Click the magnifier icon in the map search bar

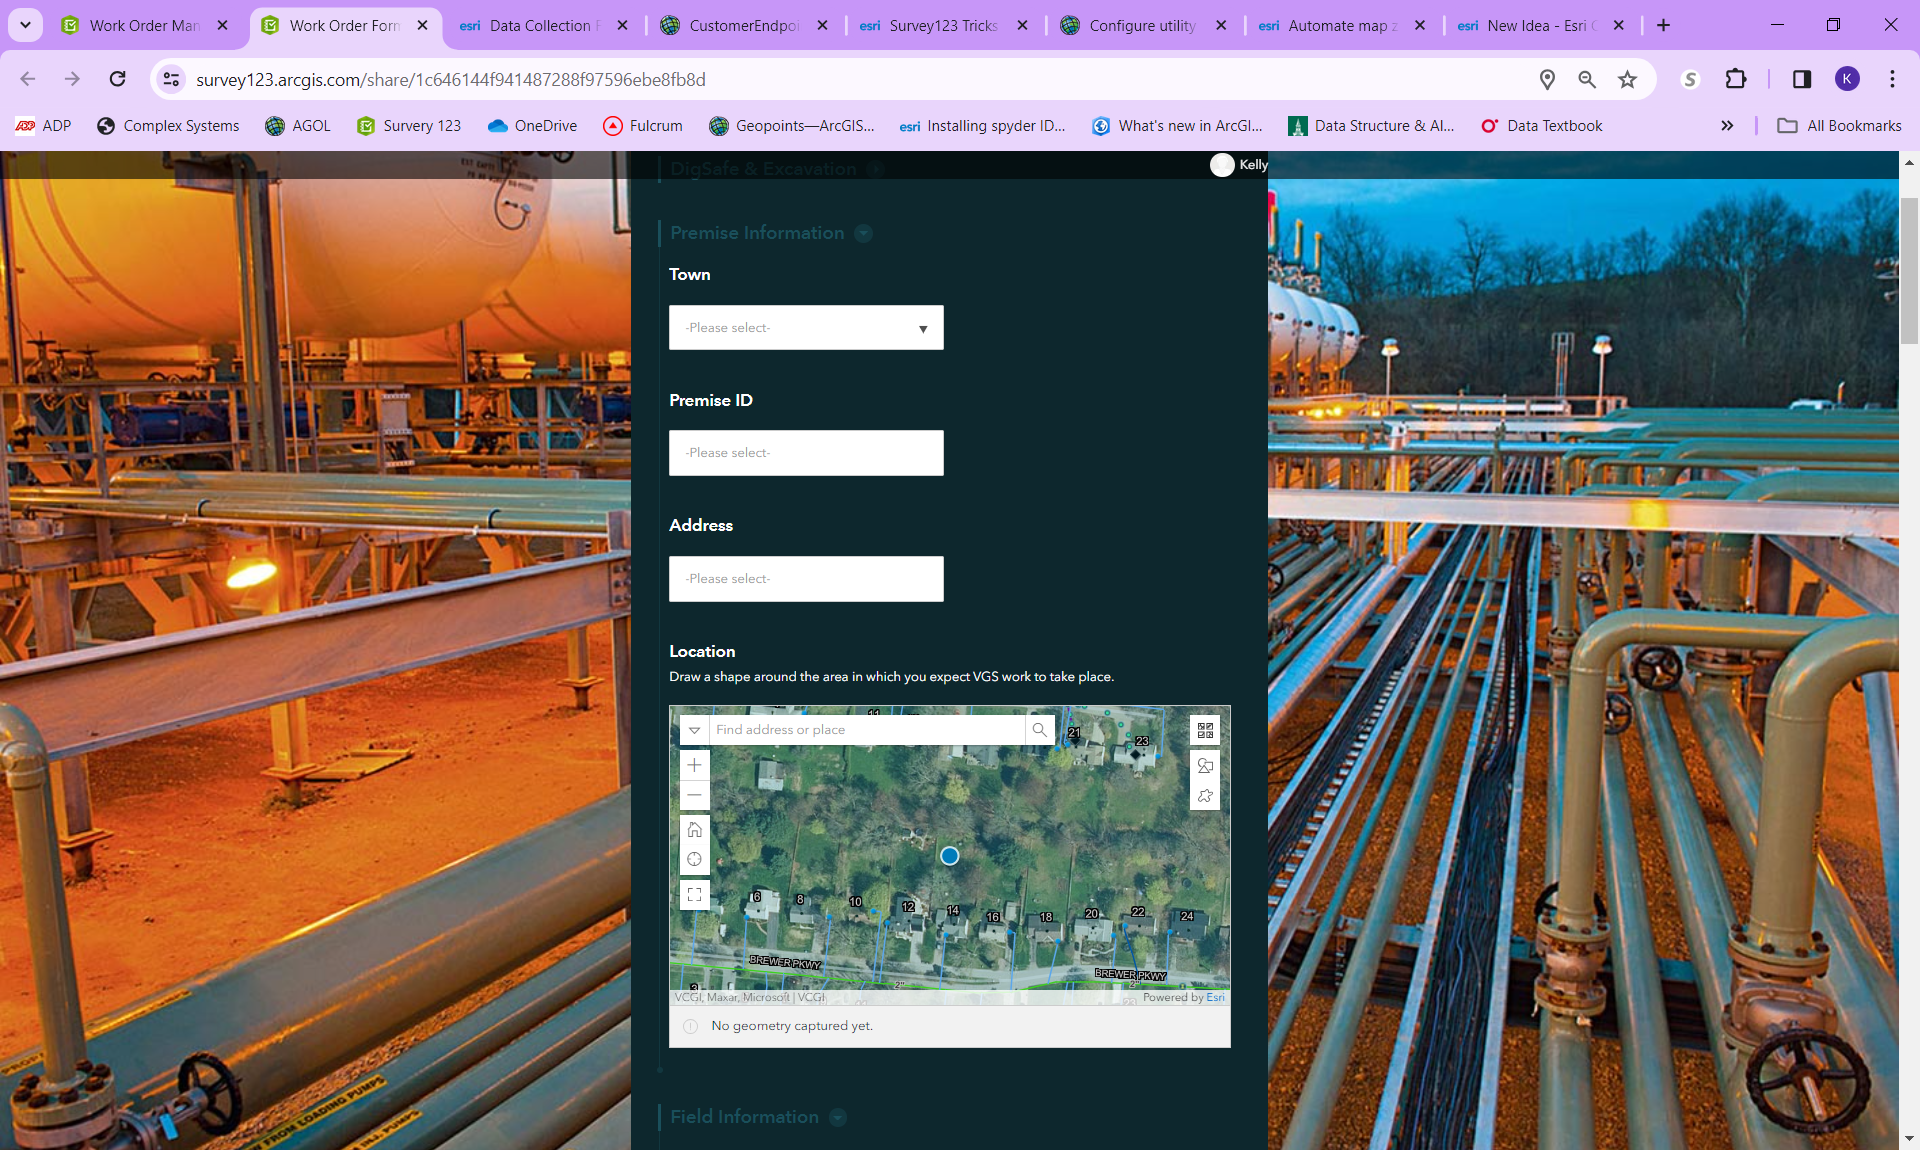tap(1039, 729)
